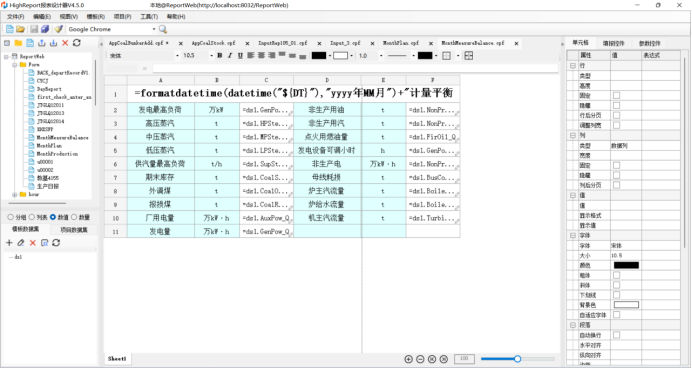The height and width of the screenshot is (368, 692).
Task: Click the merge cells icon in format toolbar
Action: point(469,56)
